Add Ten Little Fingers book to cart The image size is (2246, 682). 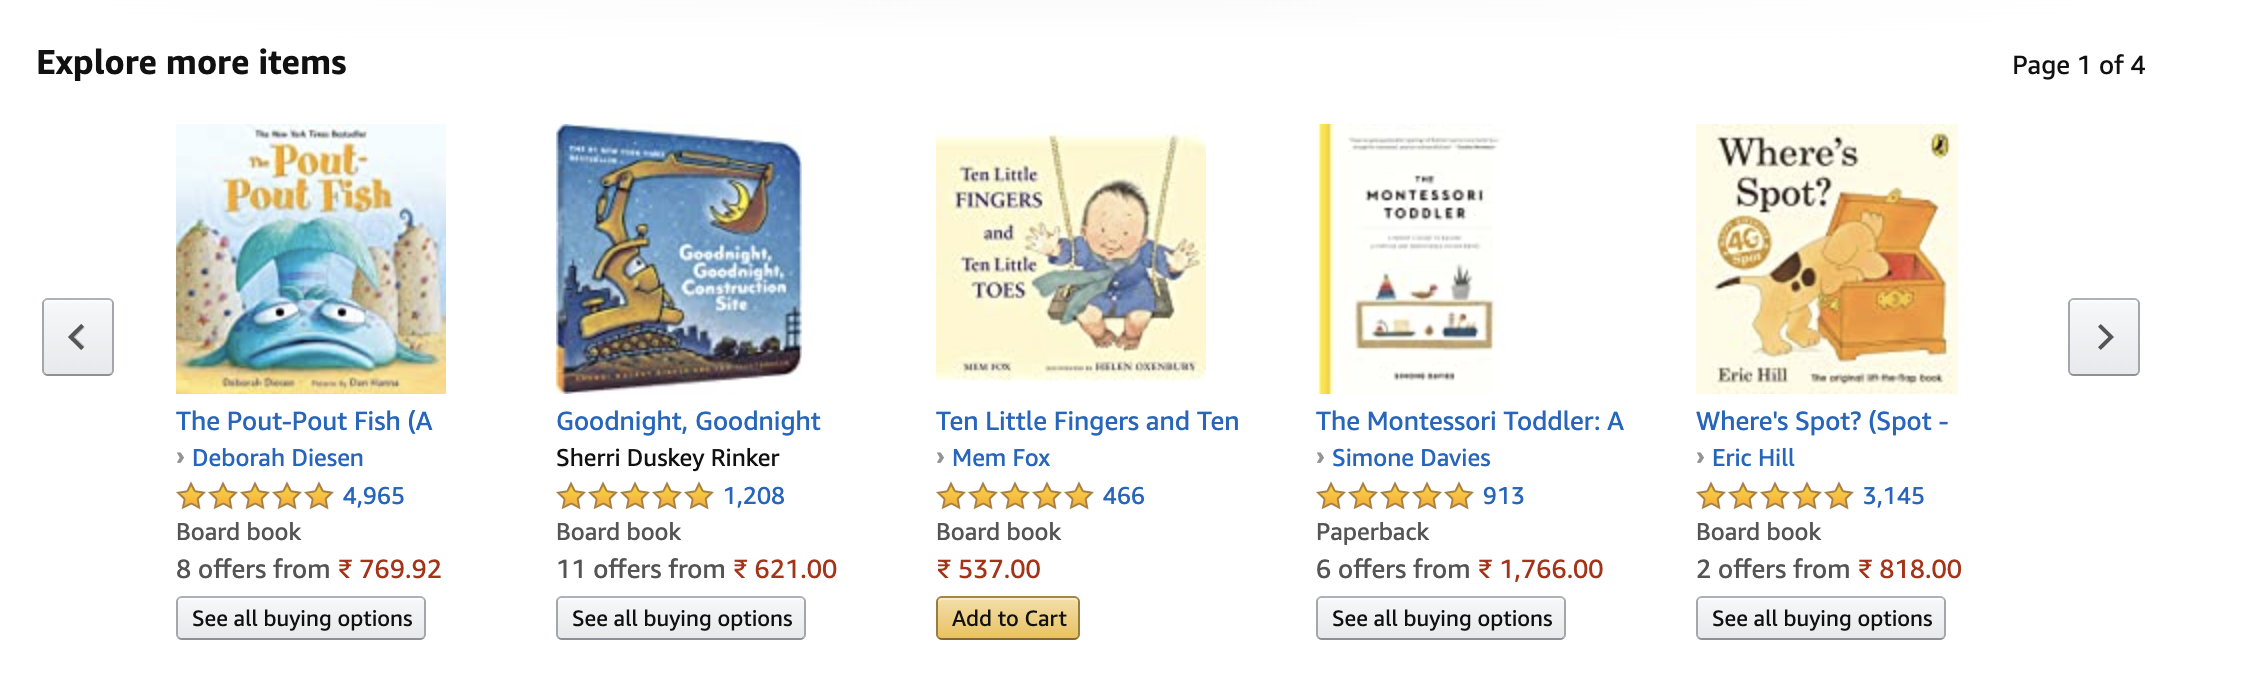coord(1008,618)
